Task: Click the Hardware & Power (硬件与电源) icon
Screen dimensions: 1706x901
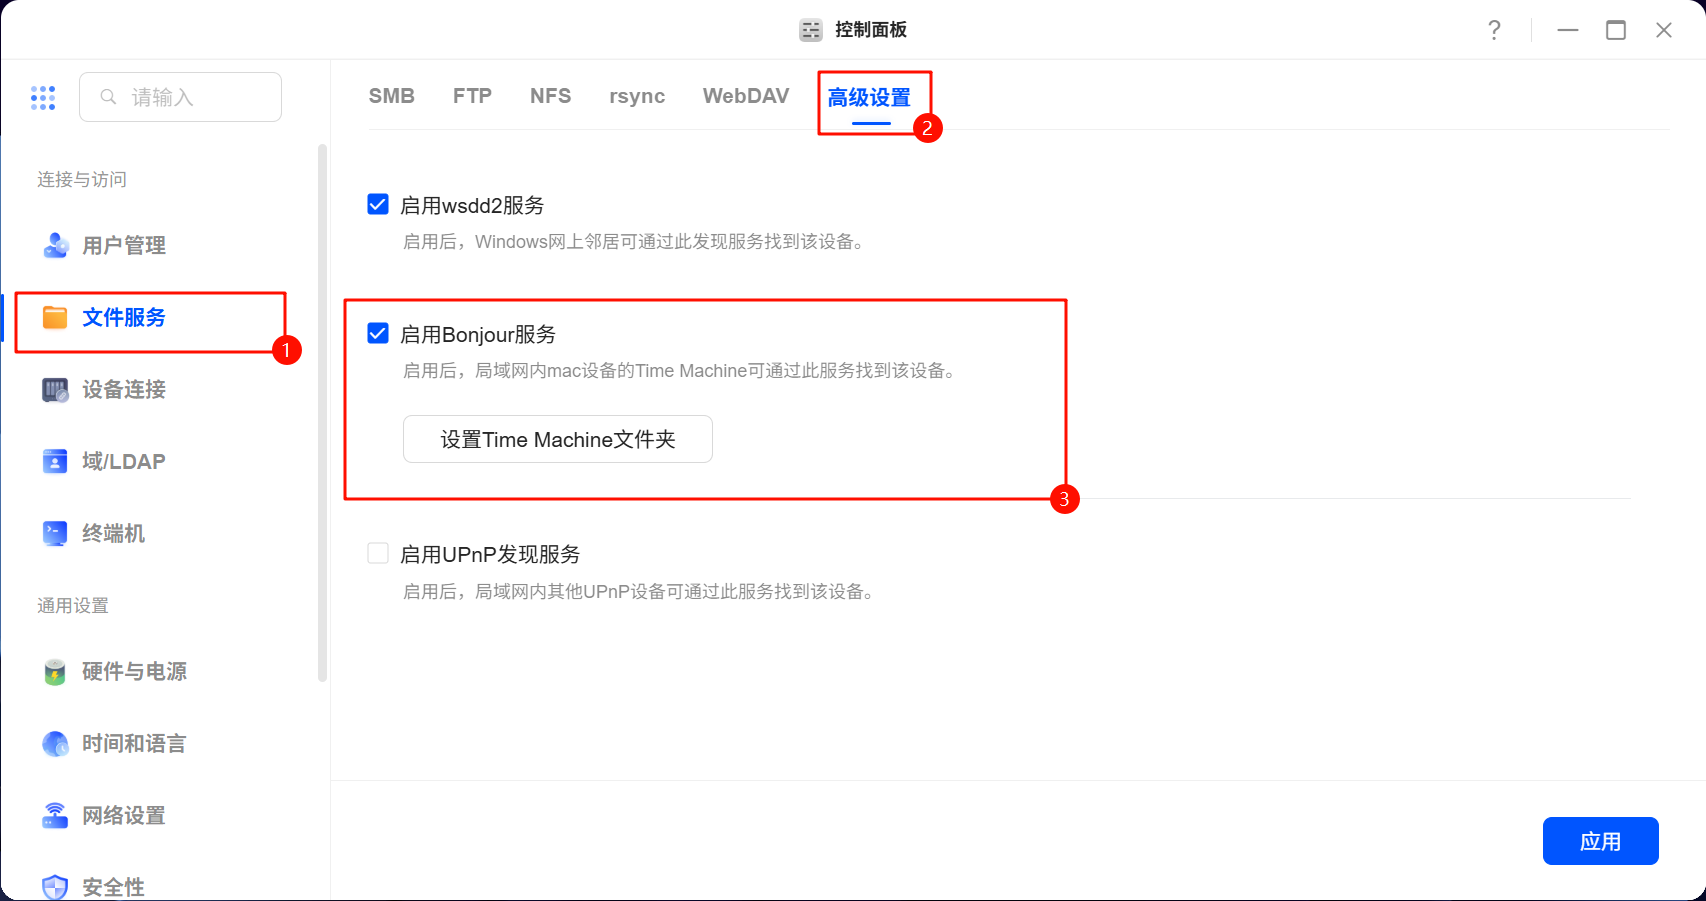Action: coord(55,672)
